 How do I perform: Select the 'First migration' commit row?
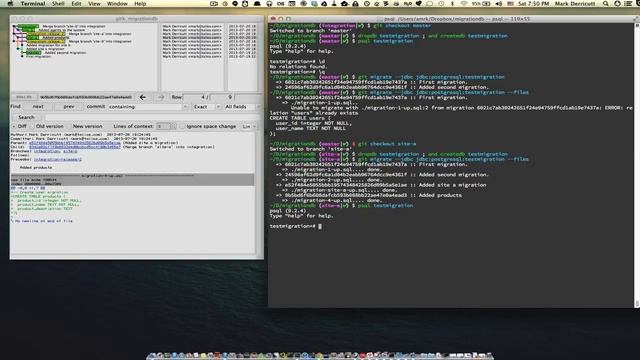[38, 56]
